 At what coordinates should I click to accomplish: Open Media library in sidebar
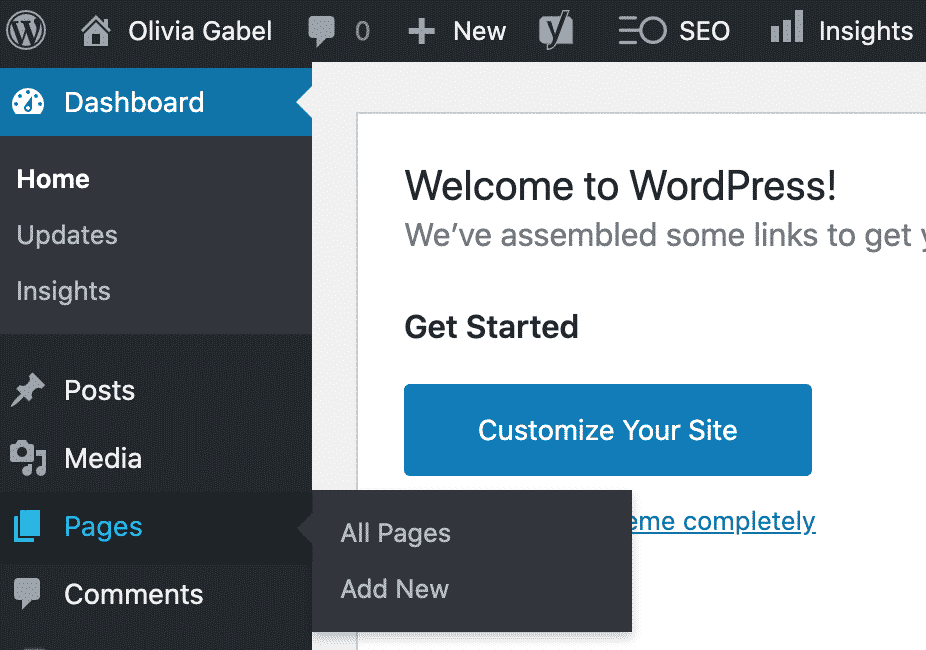(103, 458)
